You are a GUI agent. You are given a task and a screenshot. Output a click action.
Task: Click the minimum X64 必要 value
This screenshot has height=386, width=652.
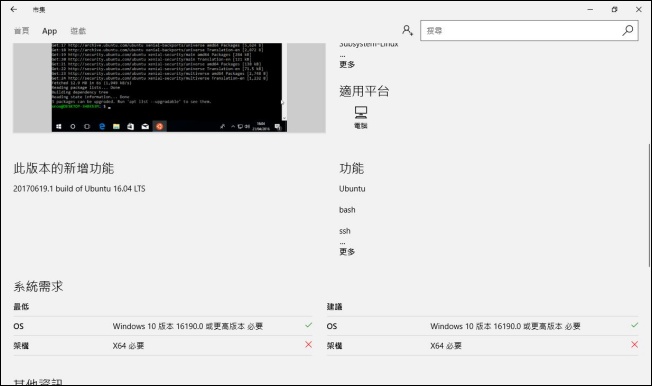[128, 346]
